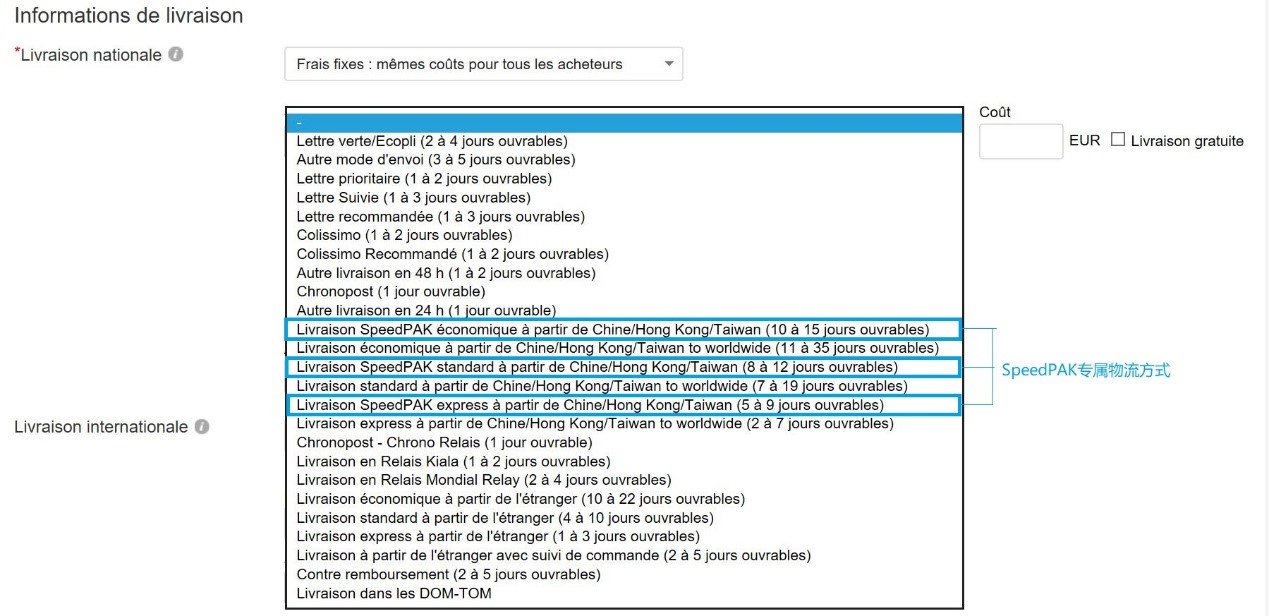Choose Chronopost - Chrono Relais option

(x=624, y=443)
